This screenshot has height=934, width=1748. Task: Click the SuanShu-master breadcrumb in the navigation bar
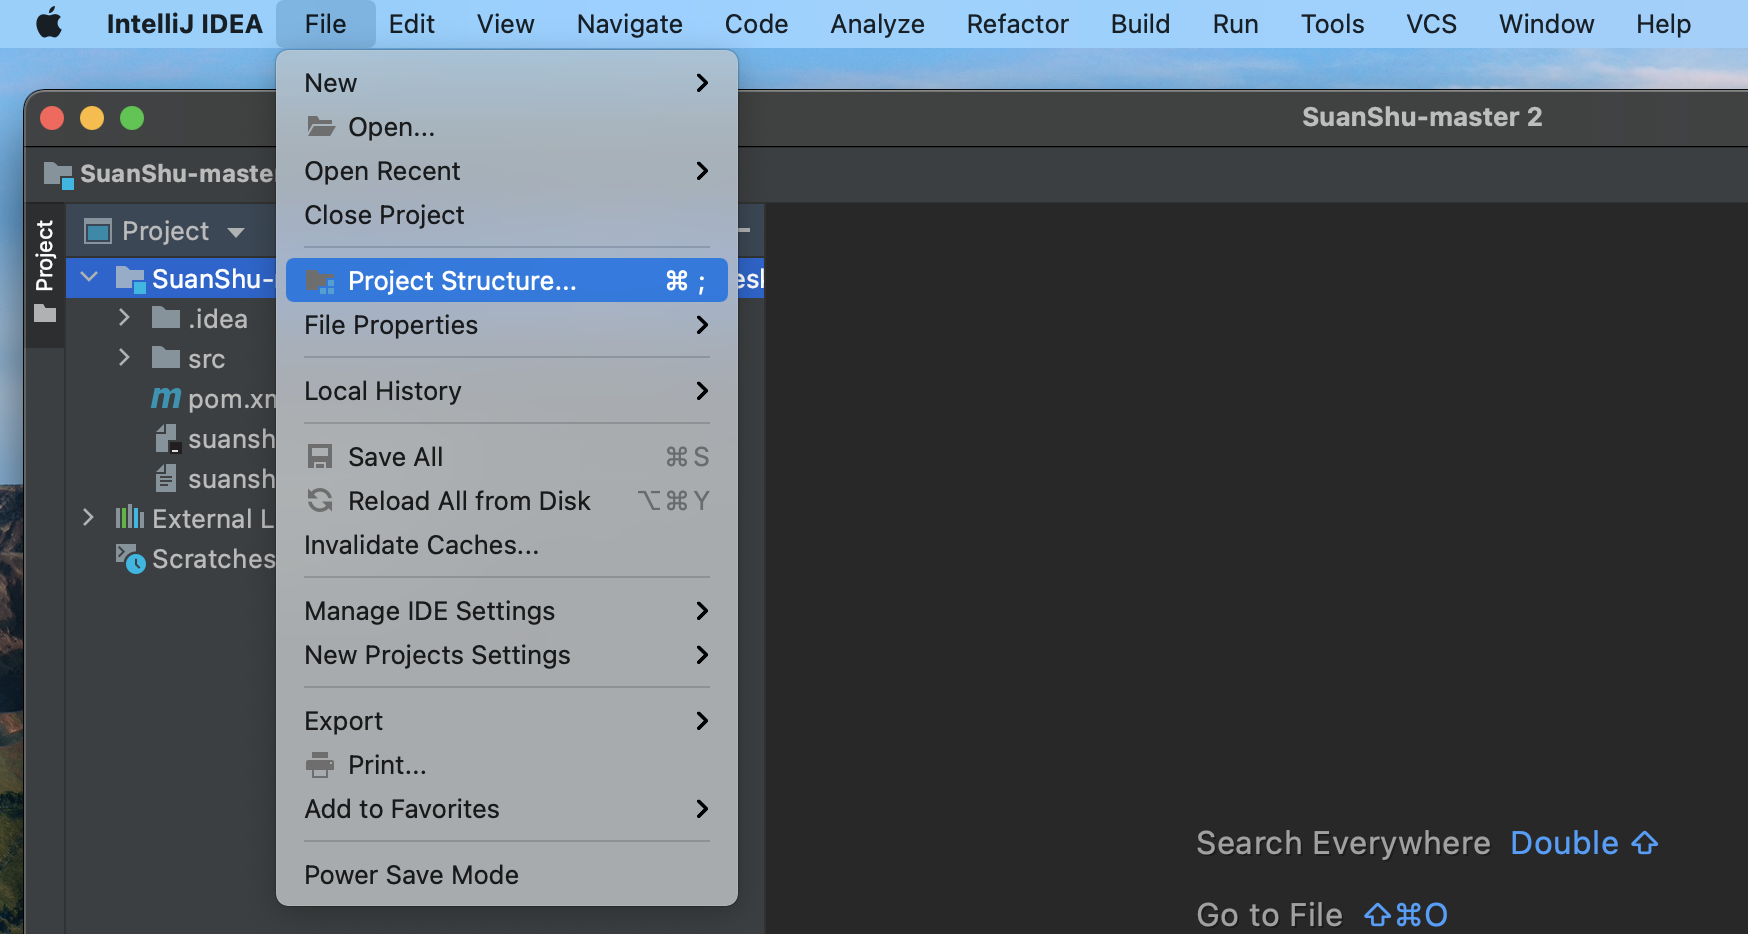(x=160, y=173)
